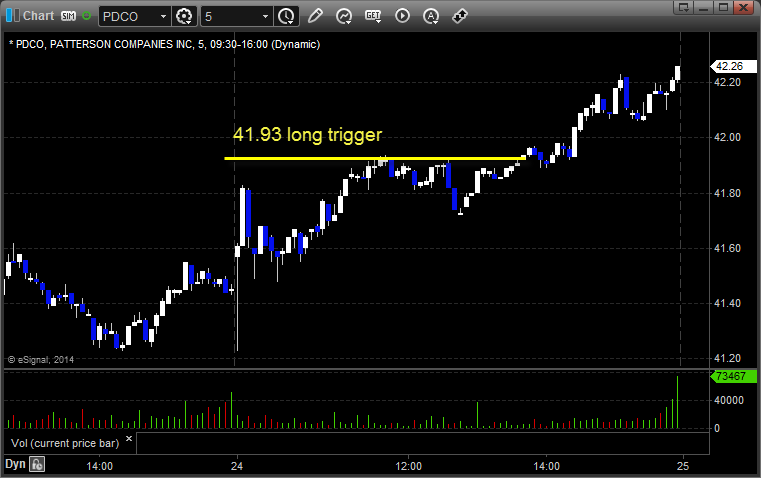
Task: Open the window options menu button
Action: (684, 7)
